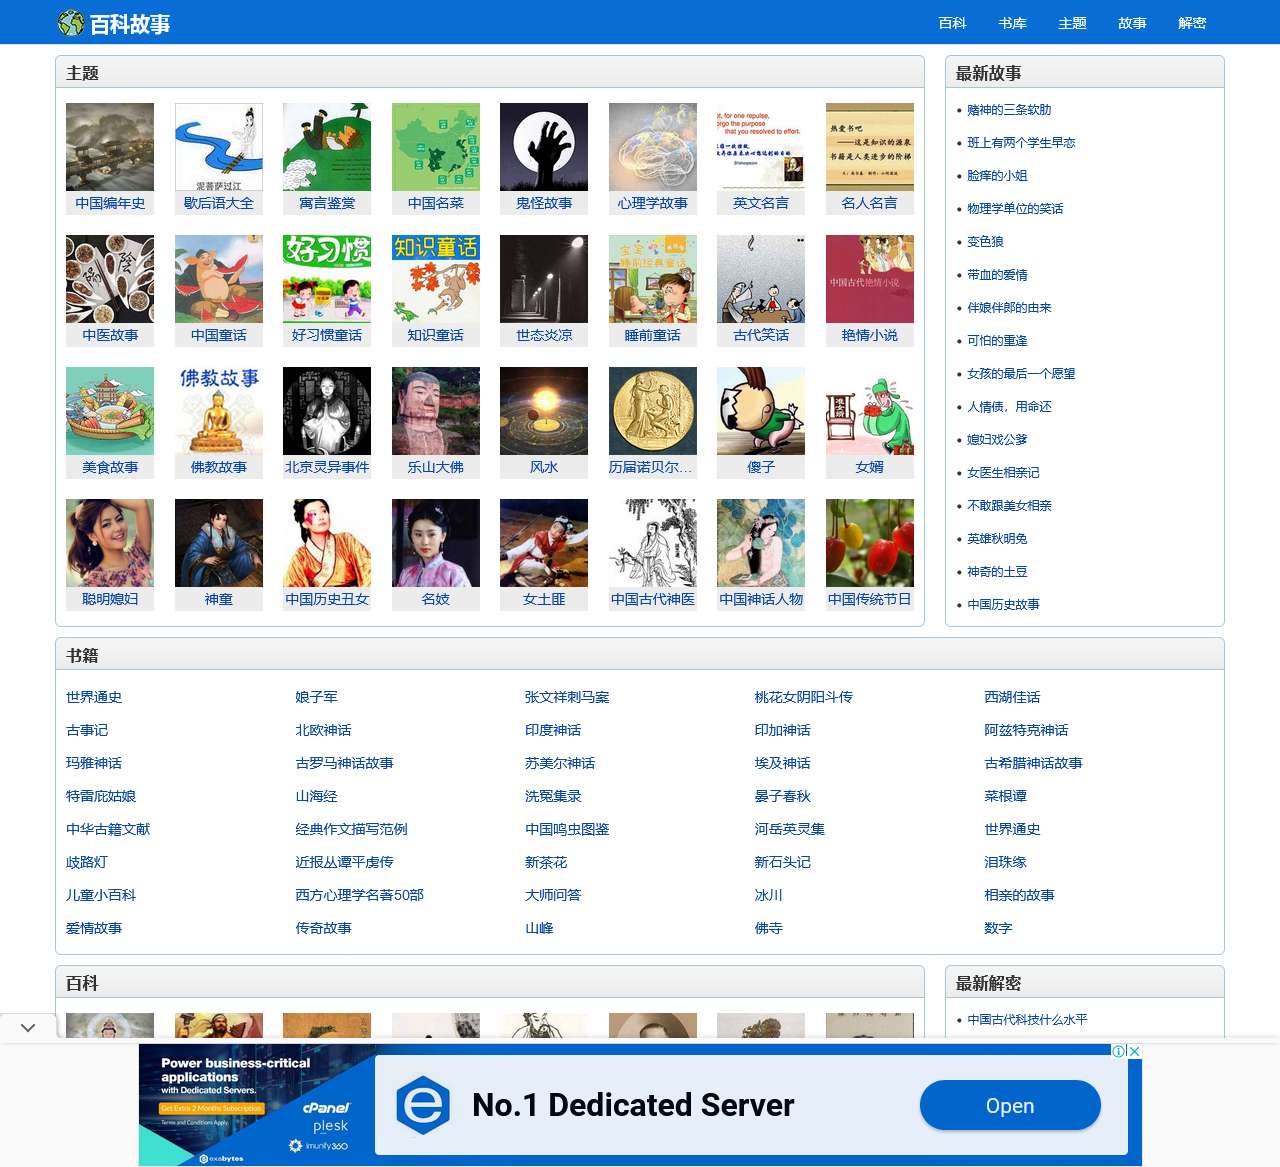Open the 伴娘伴郎的由来 link
This screenshot has height=1167, width=1280.
(1009, 308)
